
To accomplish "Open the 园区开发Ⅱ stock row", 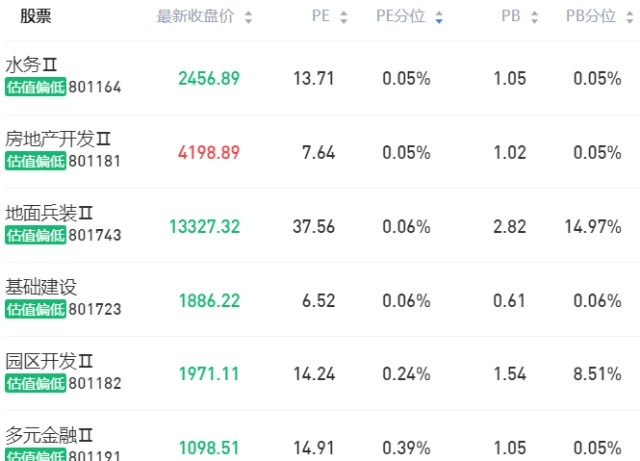I will coord(320,374).
